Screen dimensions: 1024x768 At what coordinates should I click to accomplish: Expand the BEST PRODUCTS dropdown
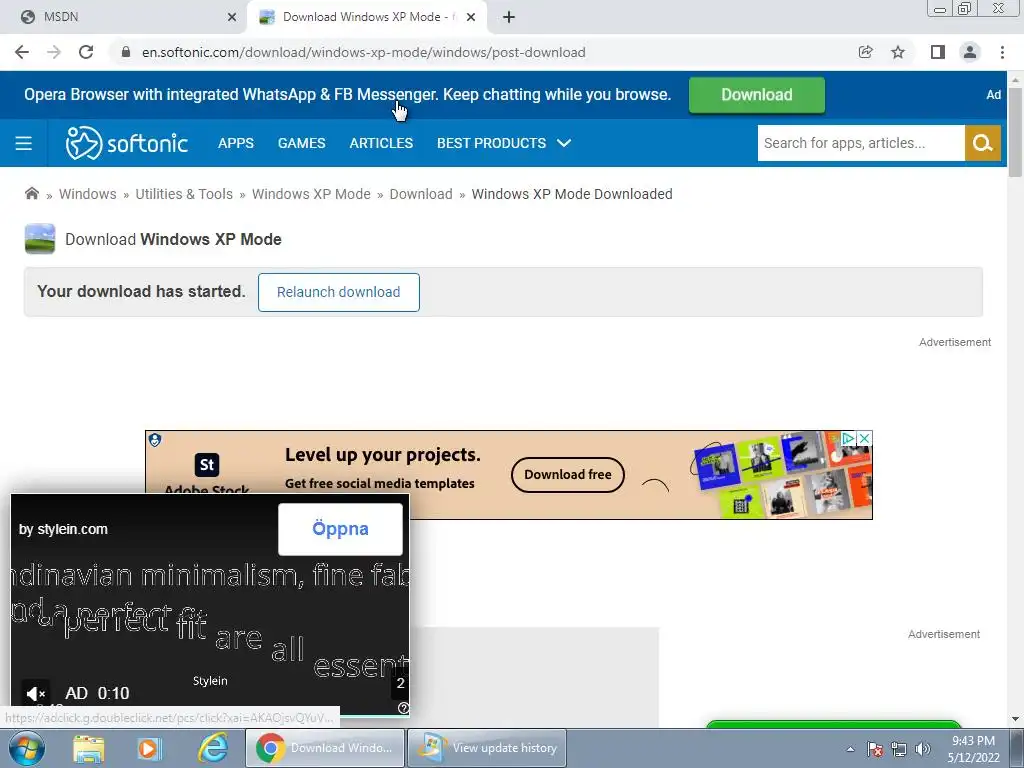(504, 143)
